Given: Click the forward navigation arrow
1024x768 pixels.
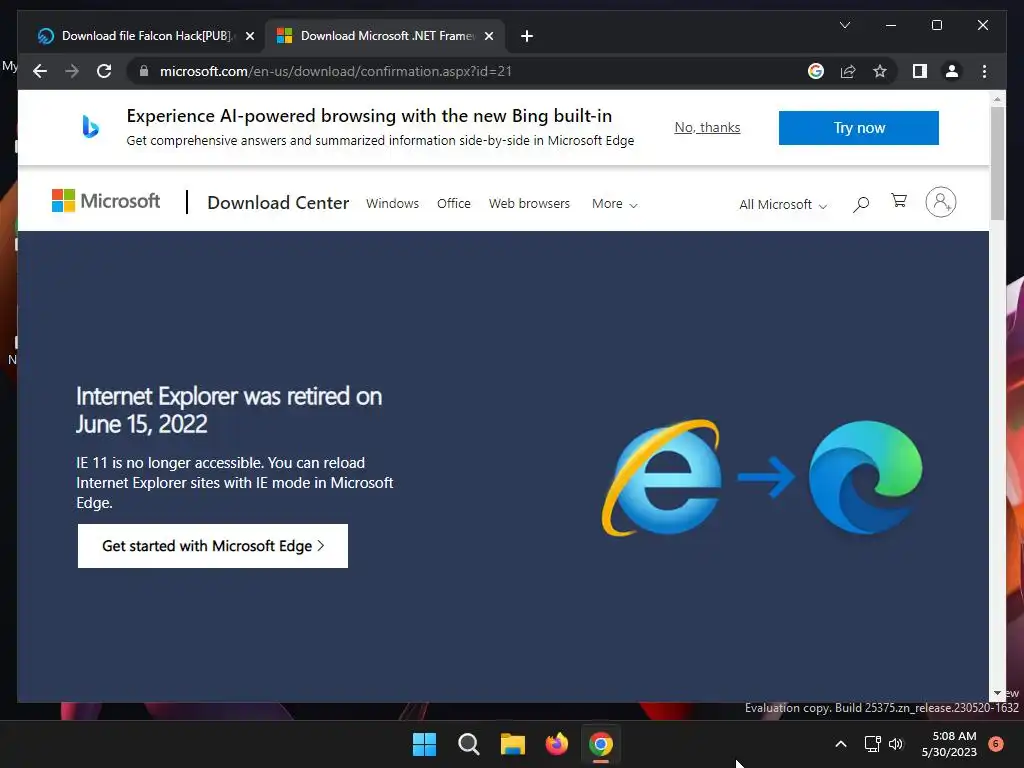Looking at the screenshot, I should [x=72, y=71].
